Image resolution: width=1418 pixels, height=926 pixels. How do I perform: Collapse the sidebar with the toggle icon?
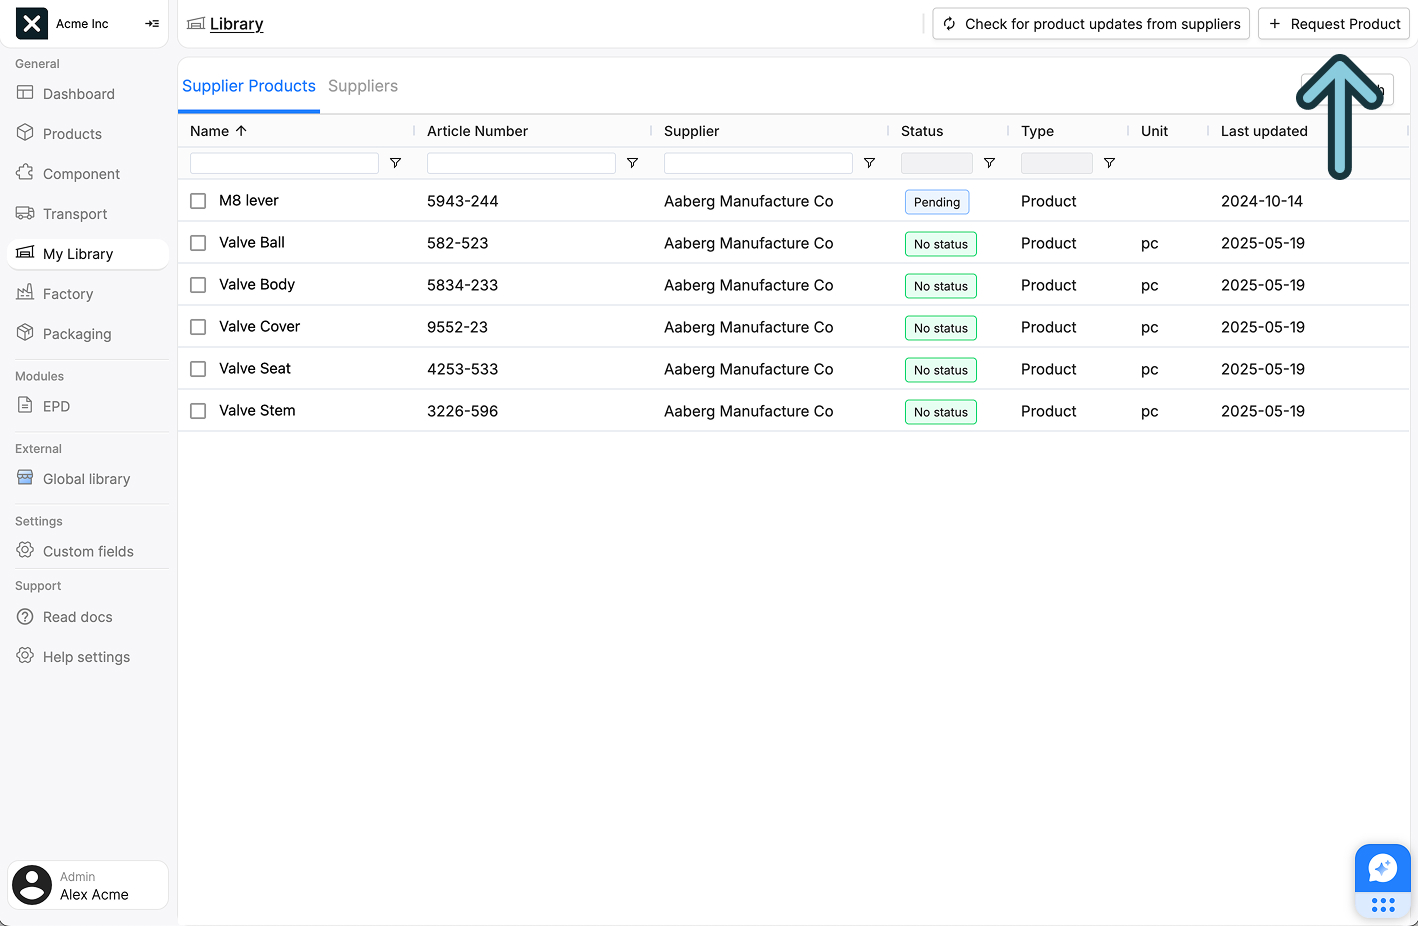point(152,23)
